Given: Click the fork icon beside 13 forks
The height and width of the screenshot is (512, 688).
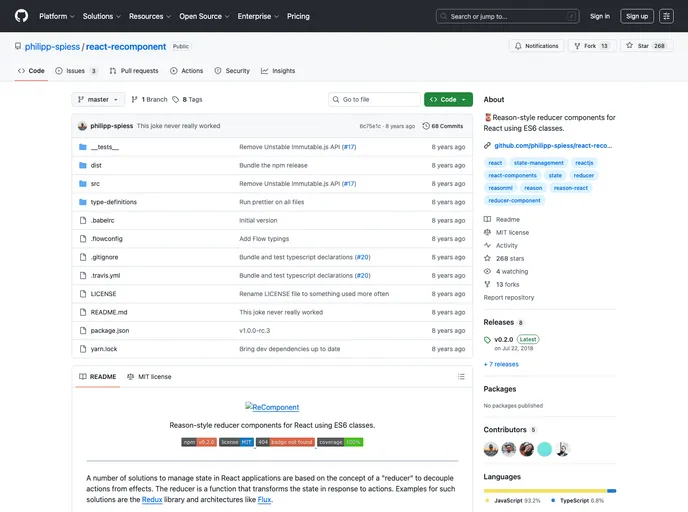Looking at the screenshot, I should (487, 284).
